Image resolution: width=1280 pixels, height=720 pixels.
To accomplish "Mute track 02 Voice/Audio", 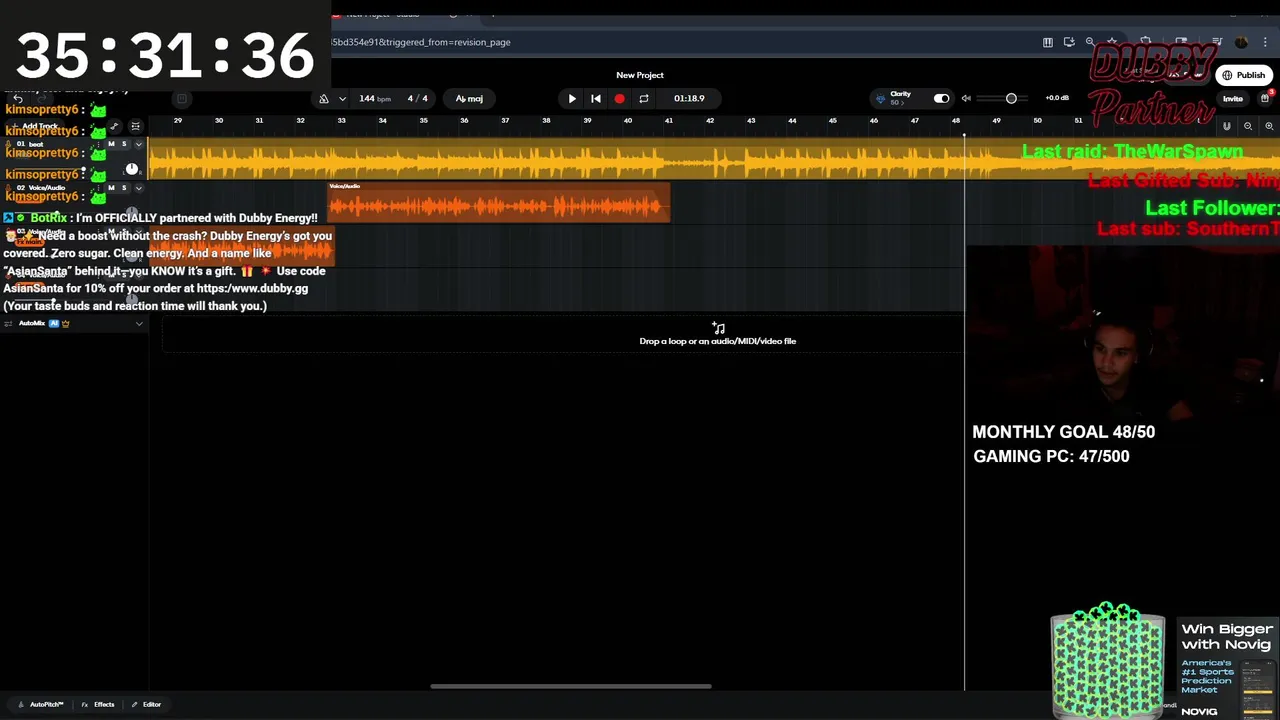I will tap(111, 188).
